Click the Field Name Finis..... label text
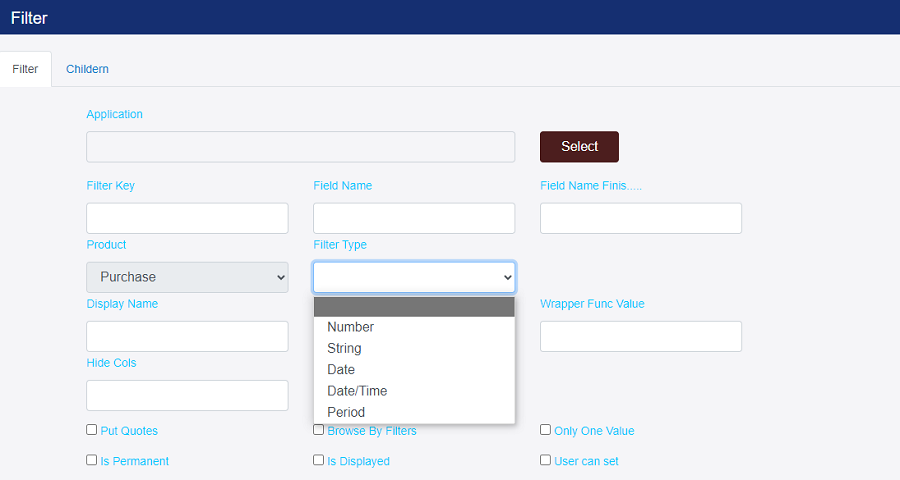 click(591, 185)
